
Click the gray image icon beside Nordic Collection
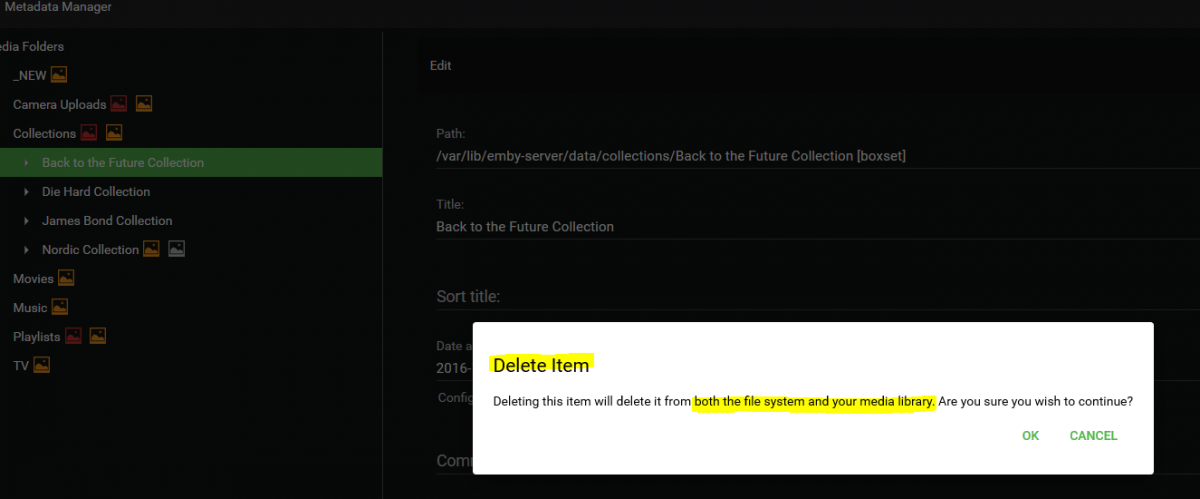pyautogui.click(x=176, y=249)
